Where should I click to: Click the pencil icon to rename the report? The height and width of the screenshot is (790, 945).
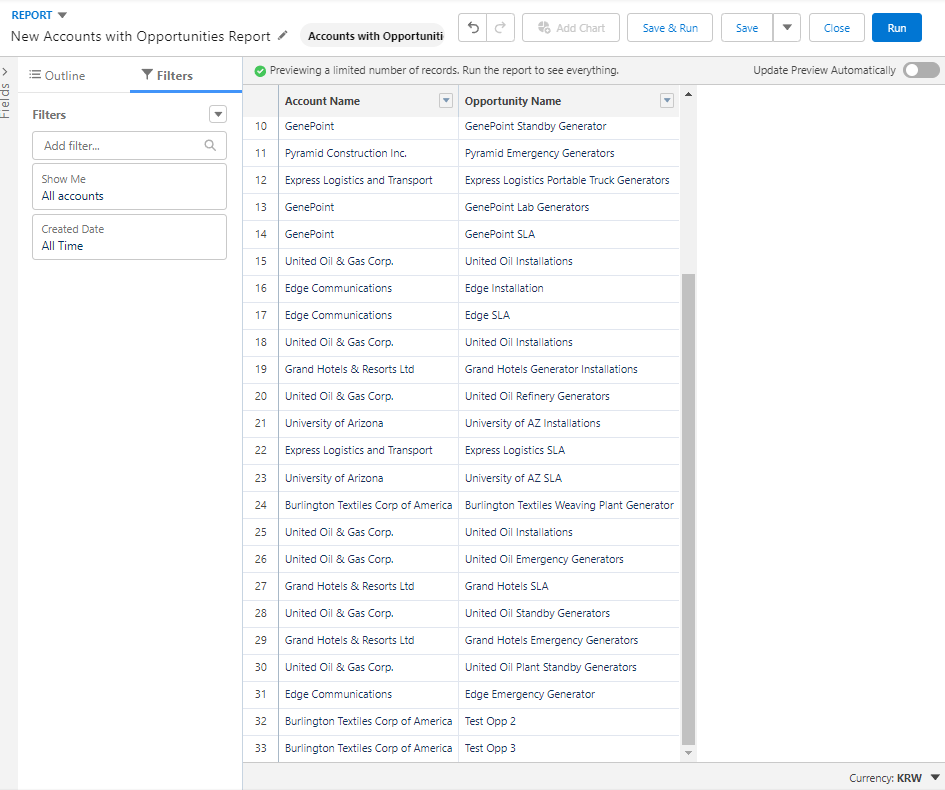[282, 36]
